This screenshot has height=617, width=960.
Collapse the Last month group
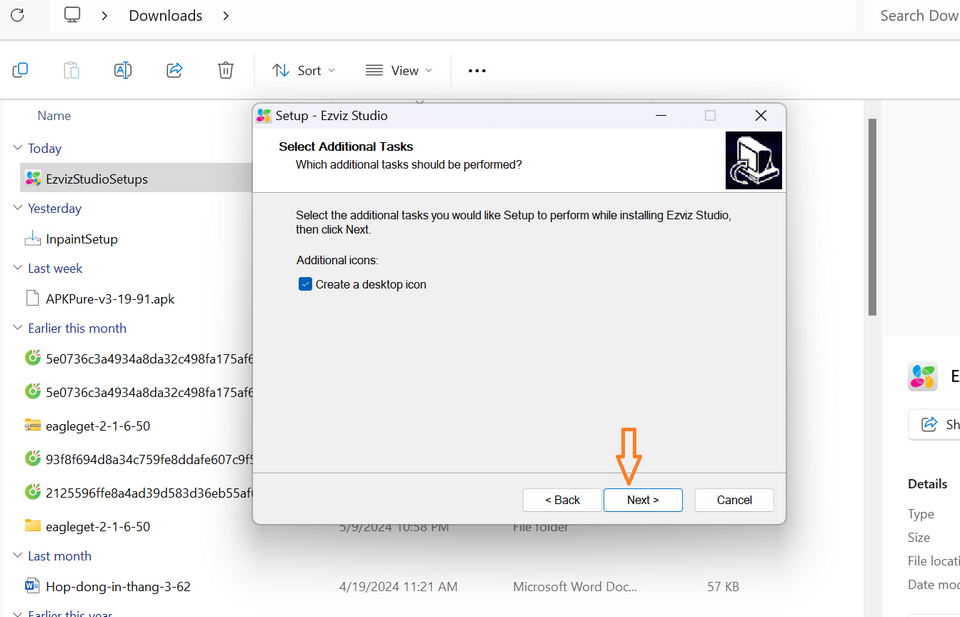18,555
